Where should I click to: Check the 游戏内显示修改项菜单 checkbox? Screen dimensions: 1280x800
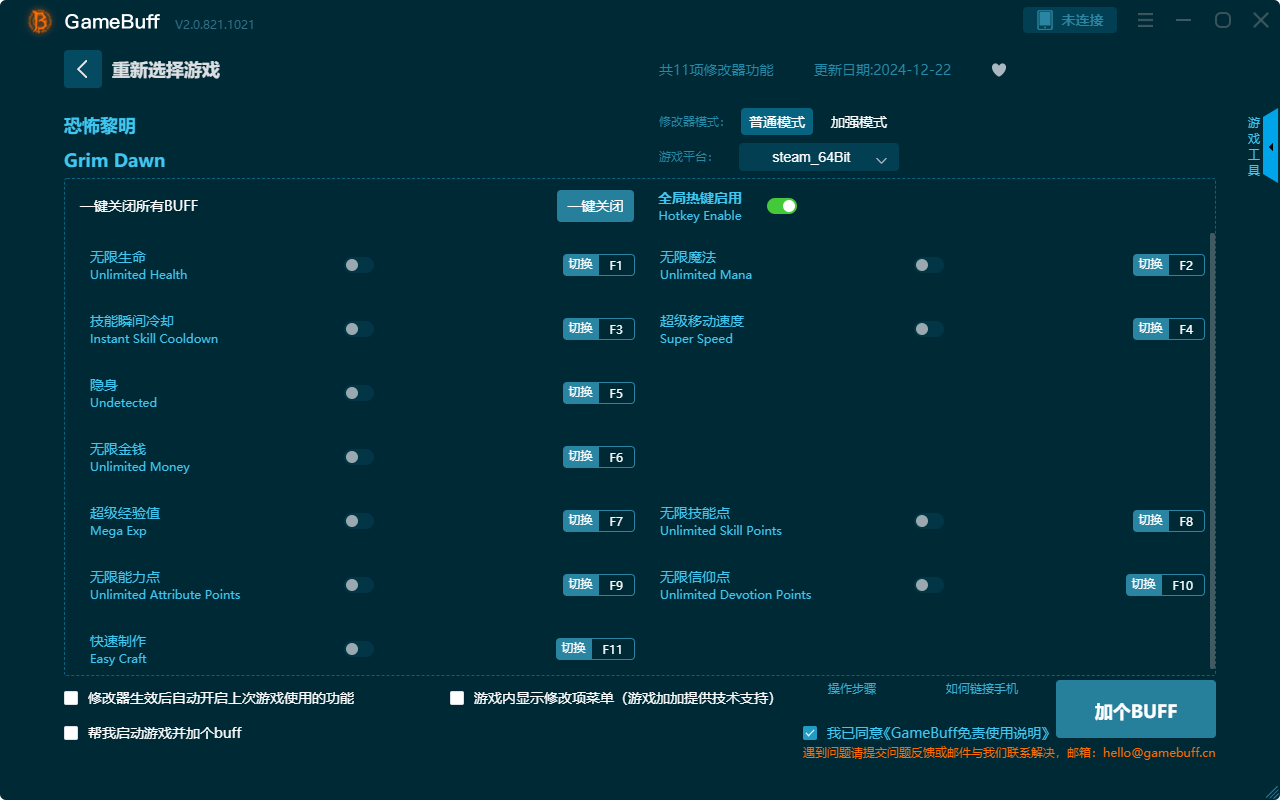[457, 697]
